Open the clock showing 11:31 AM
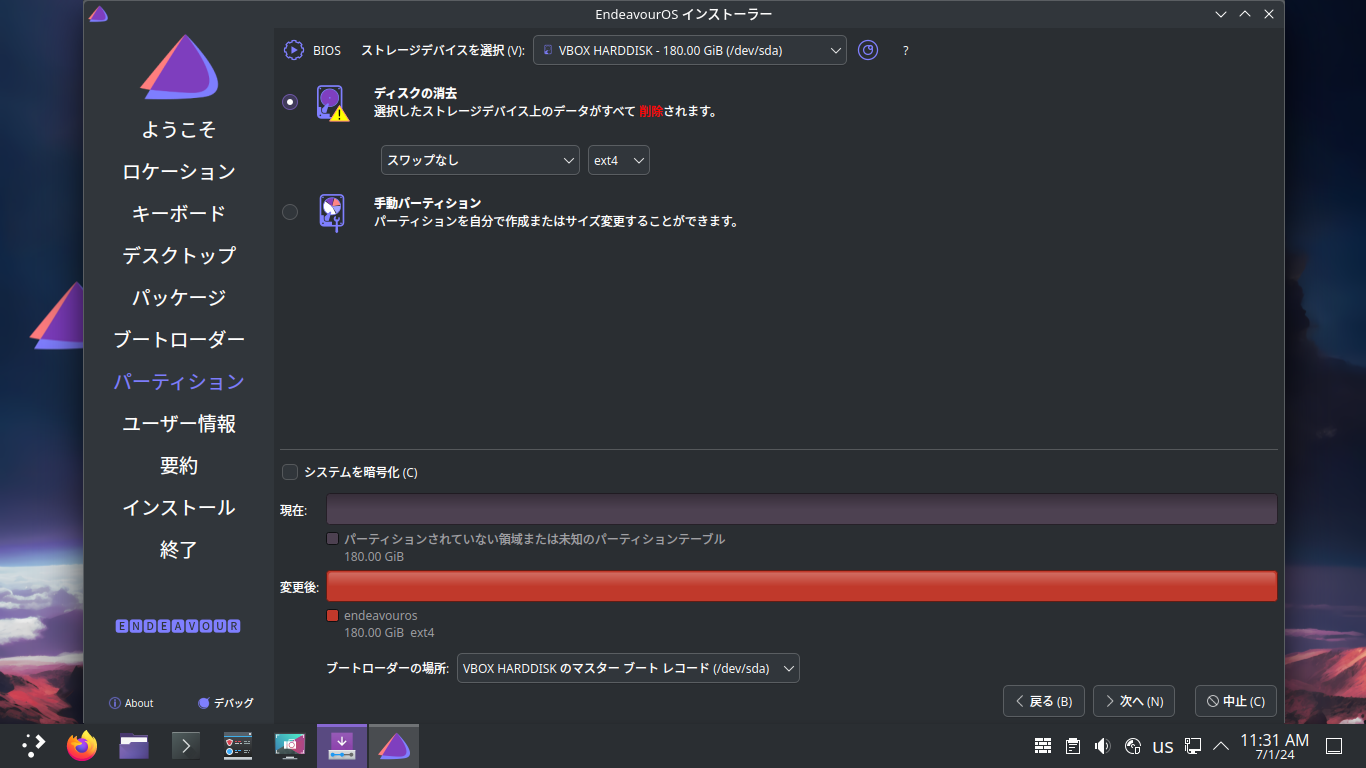The width and height of the screenshot is (1366, 768). pos(1274,746)
